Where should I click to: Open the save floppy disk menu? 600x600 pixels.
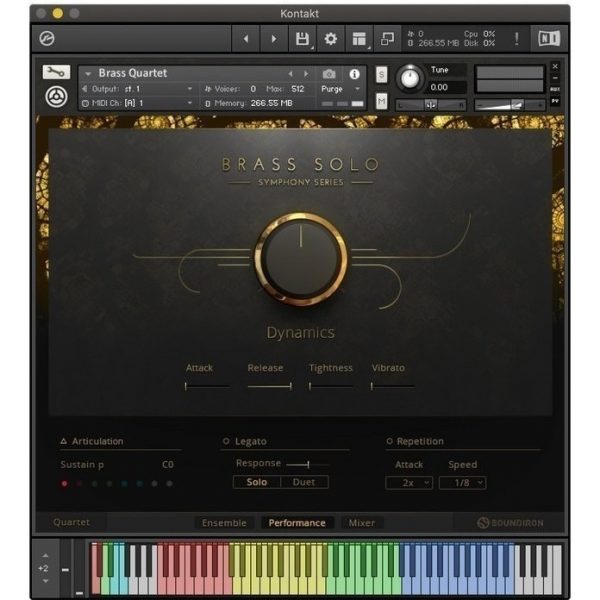[302, 38]
